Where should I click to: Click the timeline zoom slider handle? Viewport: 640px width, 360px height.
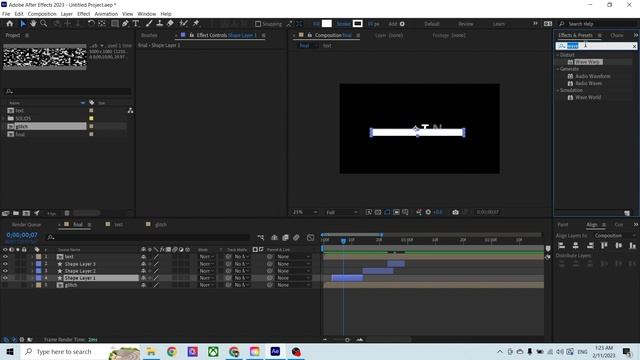(x=347, y=340)
